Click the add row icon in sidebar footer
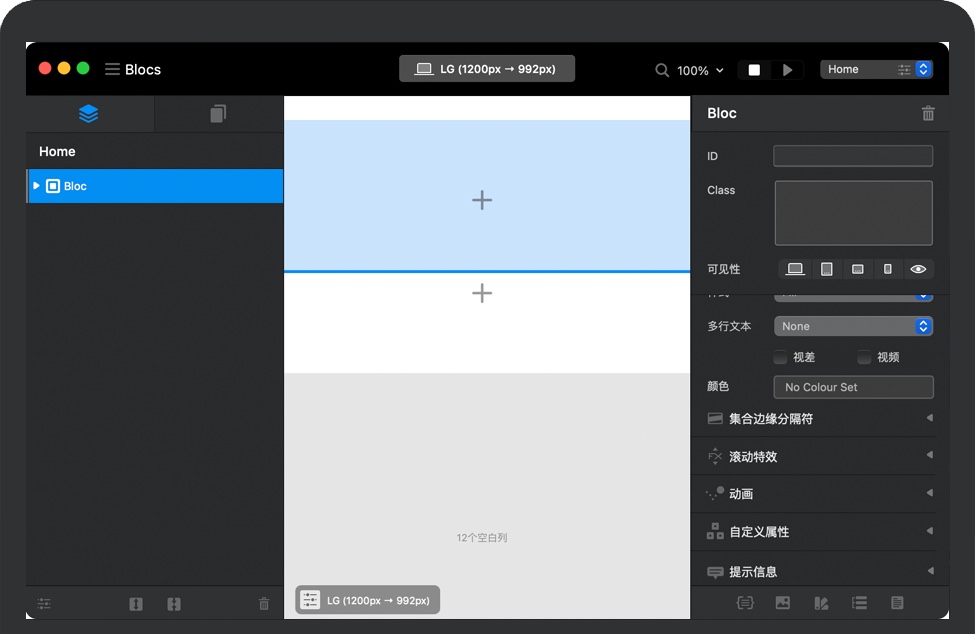 pyautogui.click(x=136, y=604)
